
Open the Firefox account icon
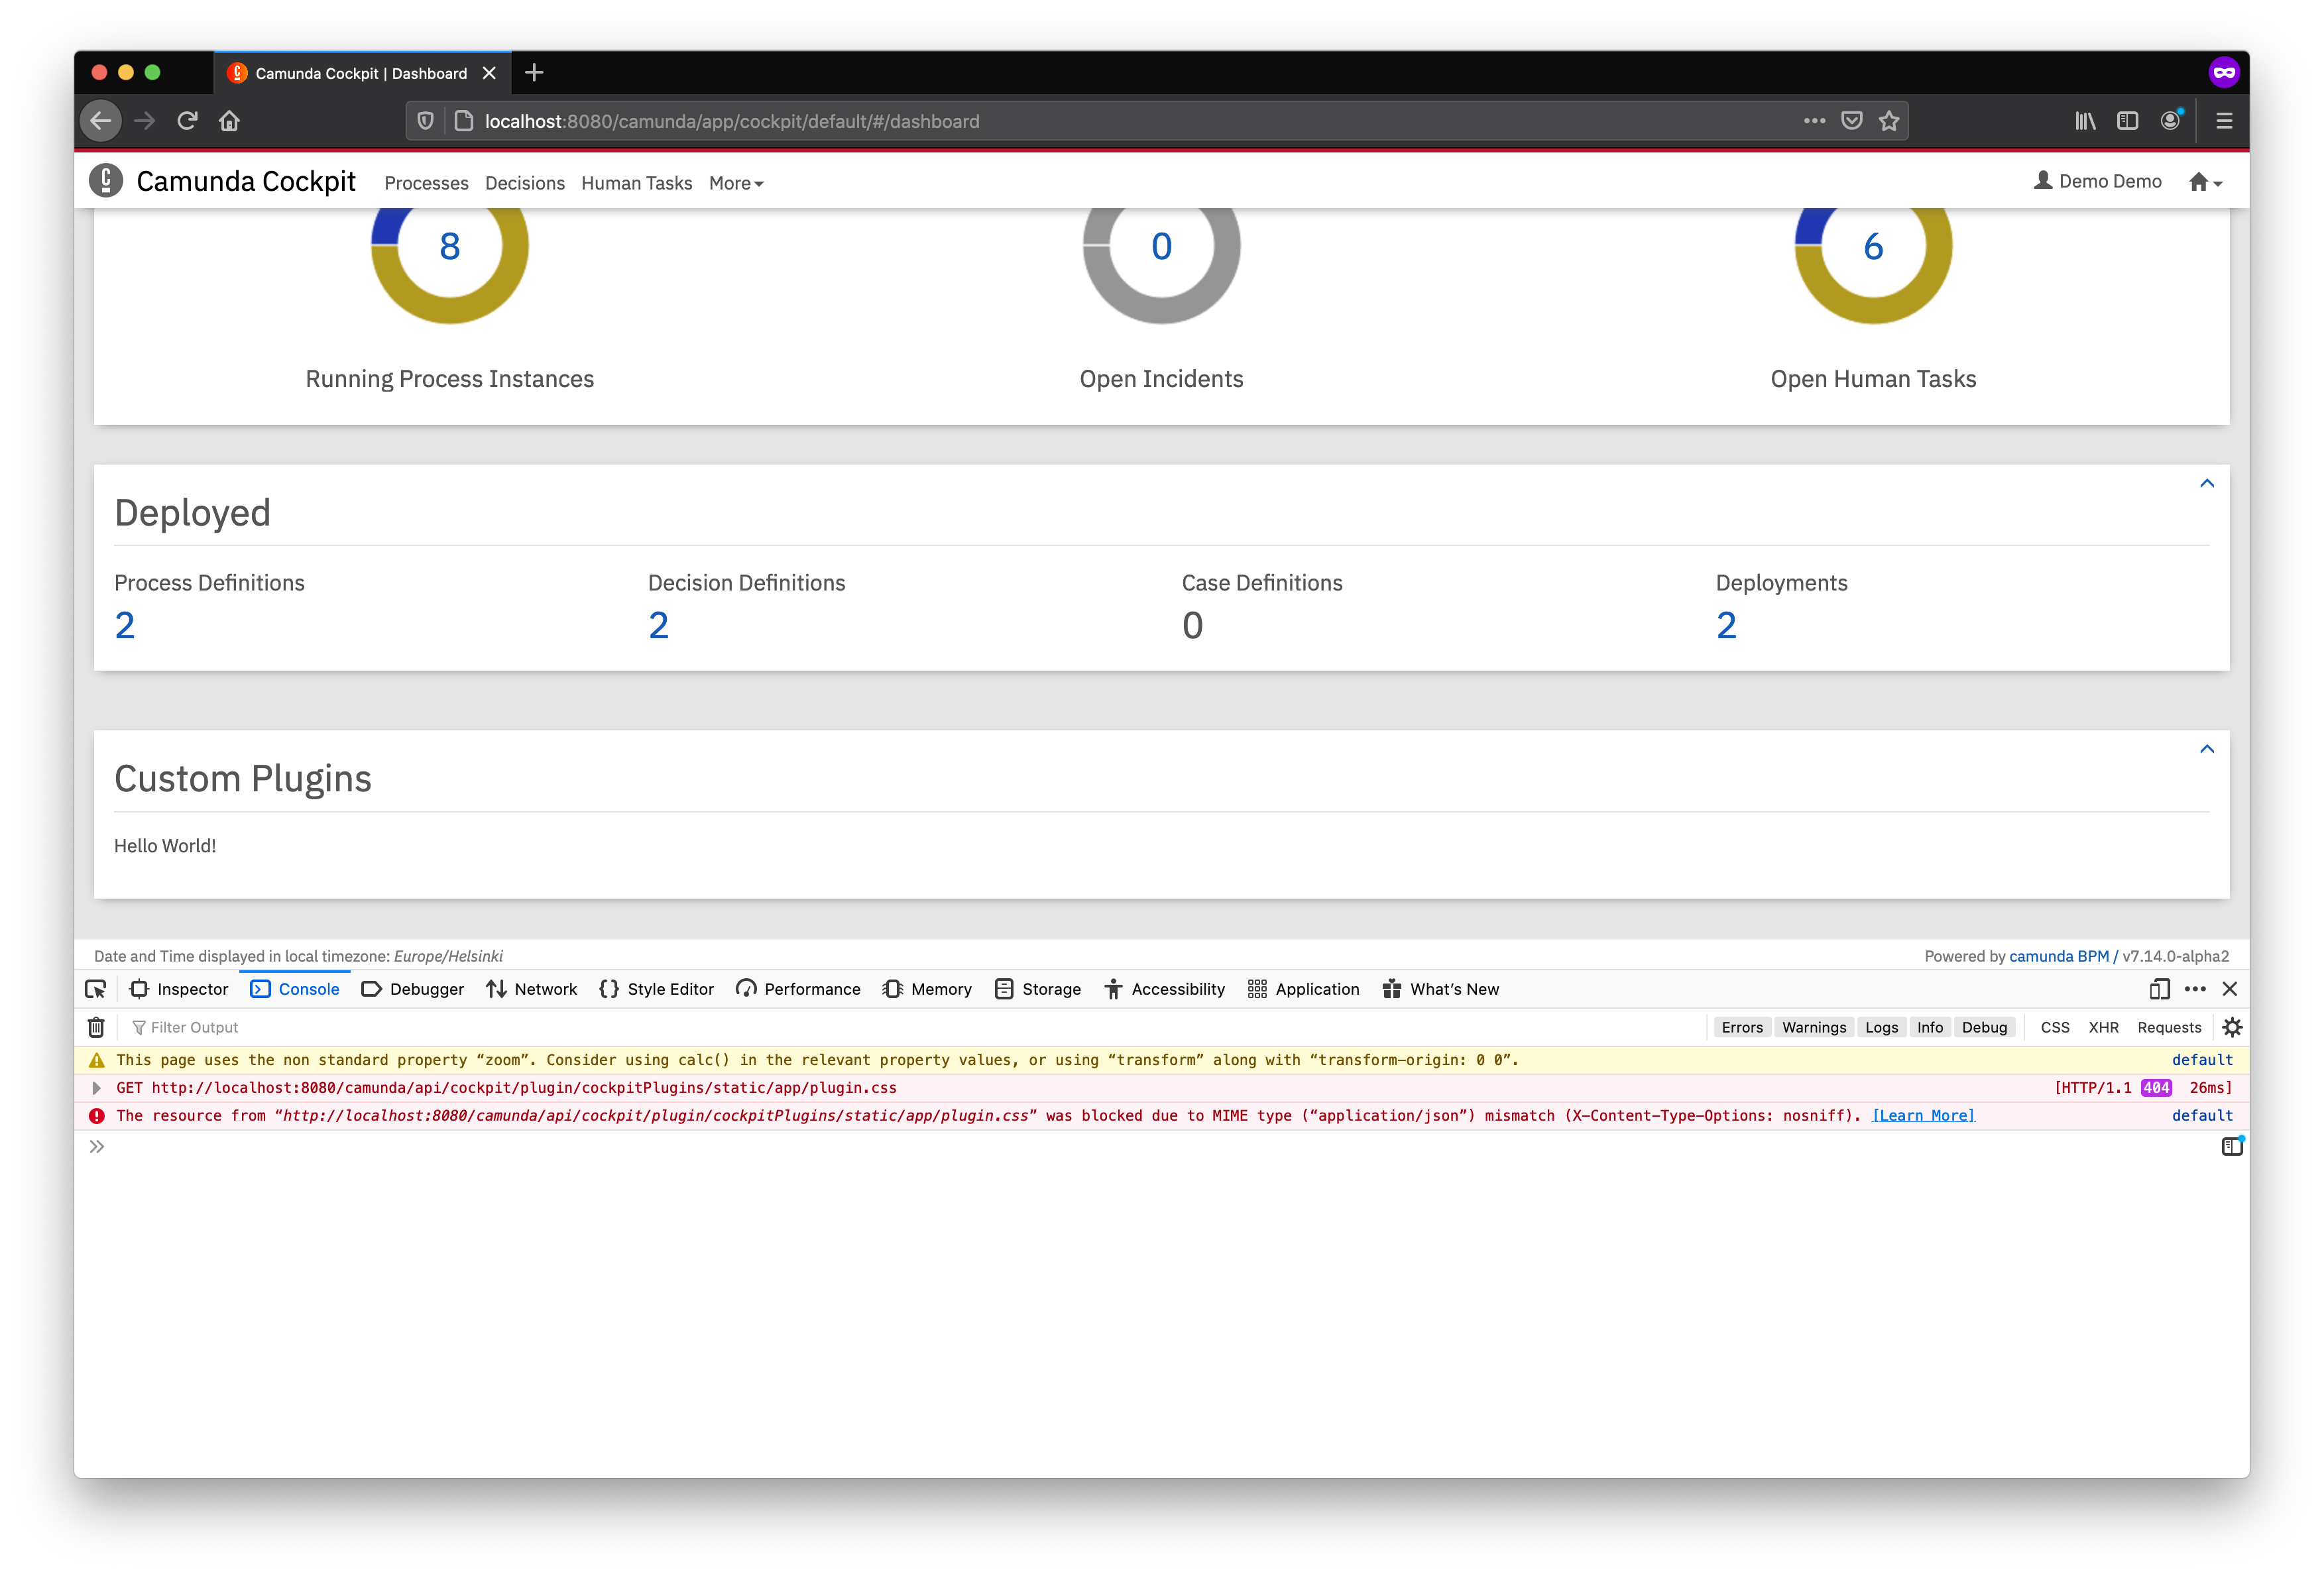(x=2170, y=121)
